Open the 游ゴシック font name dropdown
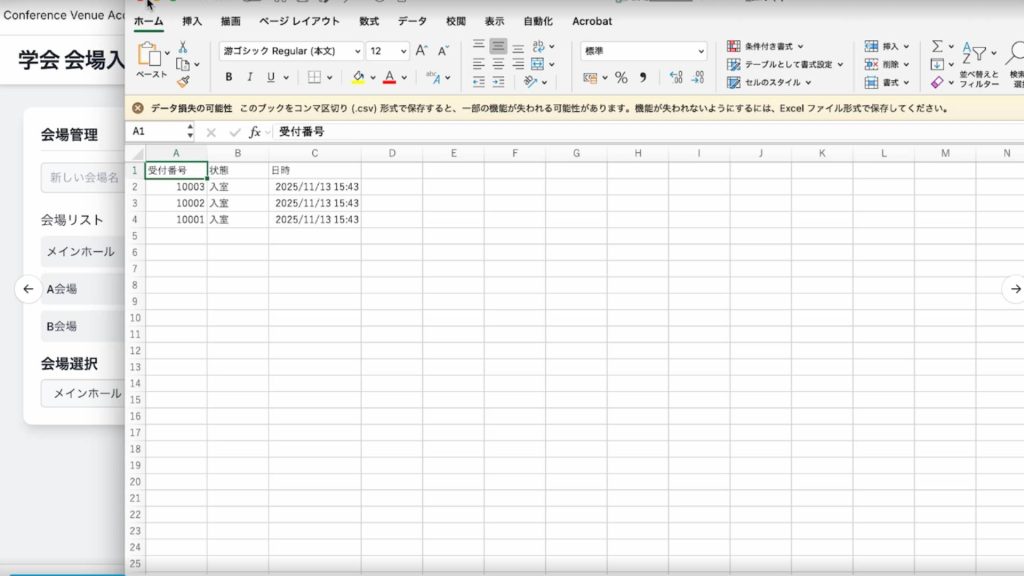Screen dimensions: 1024x576 pos(291,51)
